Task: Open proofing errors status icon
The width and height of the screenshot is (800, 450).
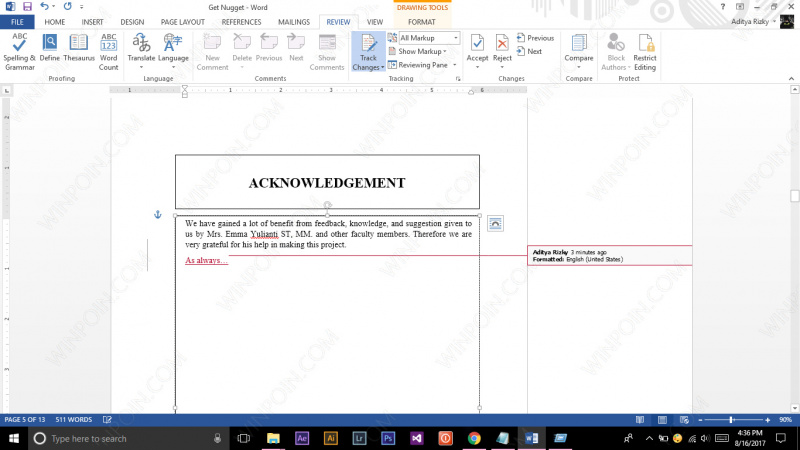Action: click(107, 419)
